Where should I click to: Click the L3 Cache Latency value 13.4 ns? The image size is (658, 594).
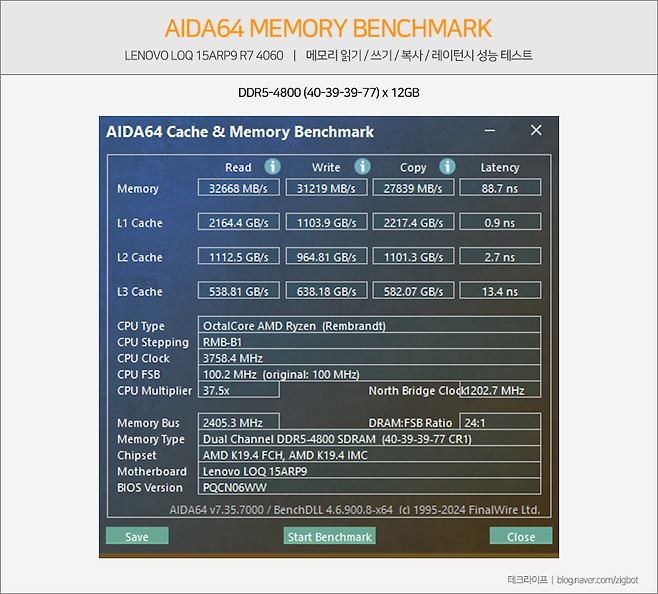coord(499,292)
